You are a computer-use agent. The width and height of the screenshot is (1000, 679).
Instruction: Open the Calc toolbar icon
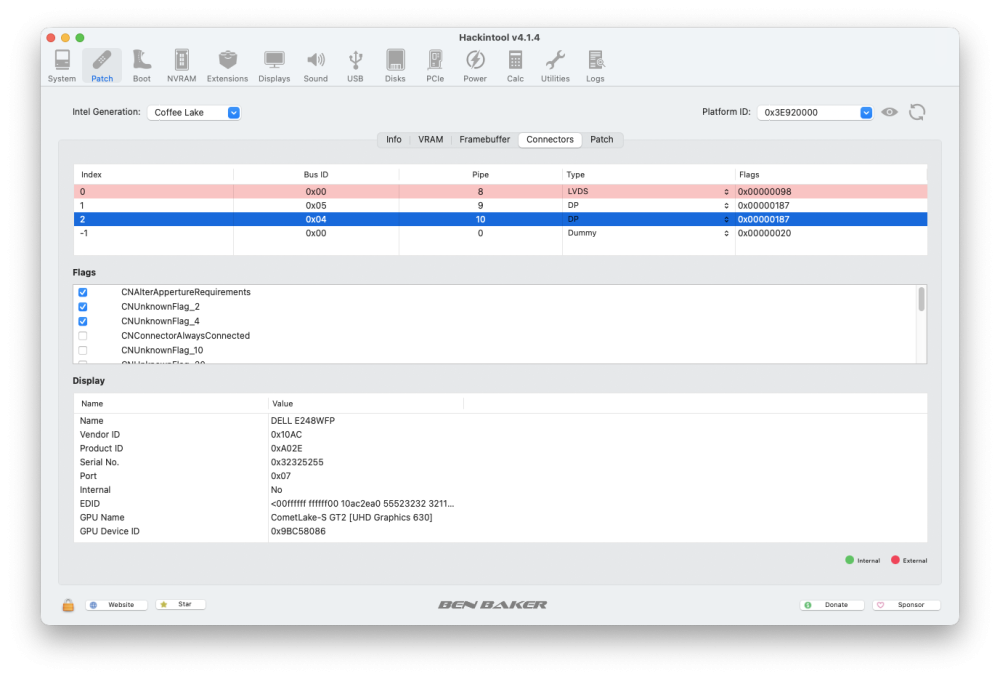(x=515, y=66)
